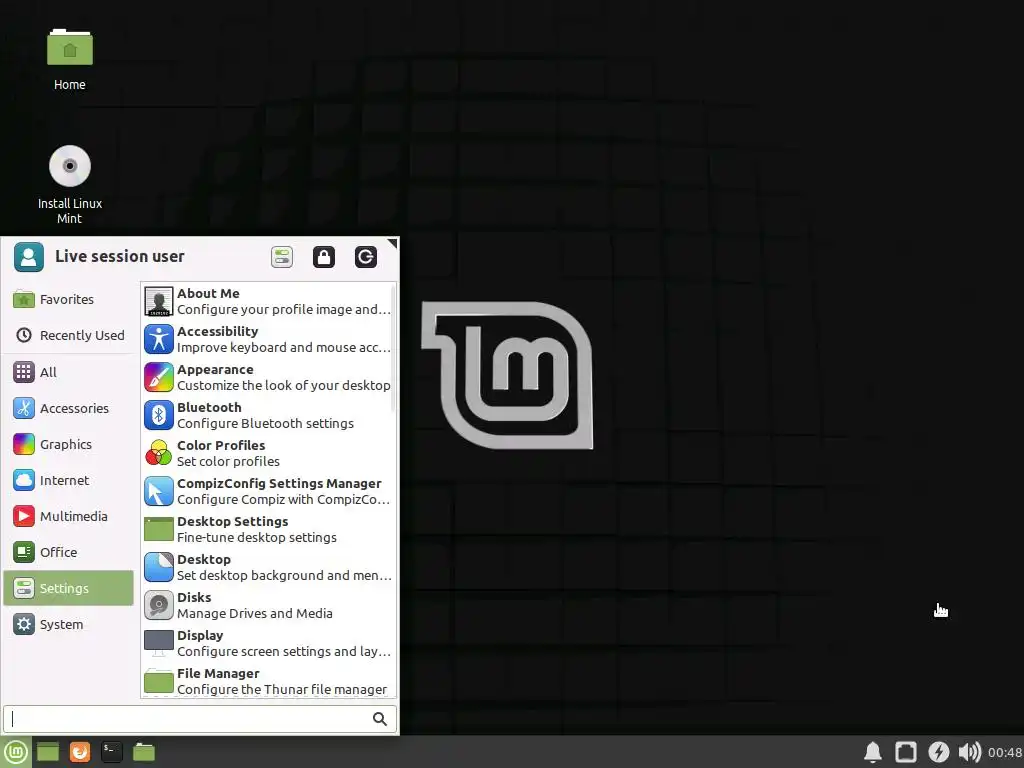Open the Desktop background settings entry
Image resolution: width=1024 pixels, height=768 pixels.
[x=268, y=567]
